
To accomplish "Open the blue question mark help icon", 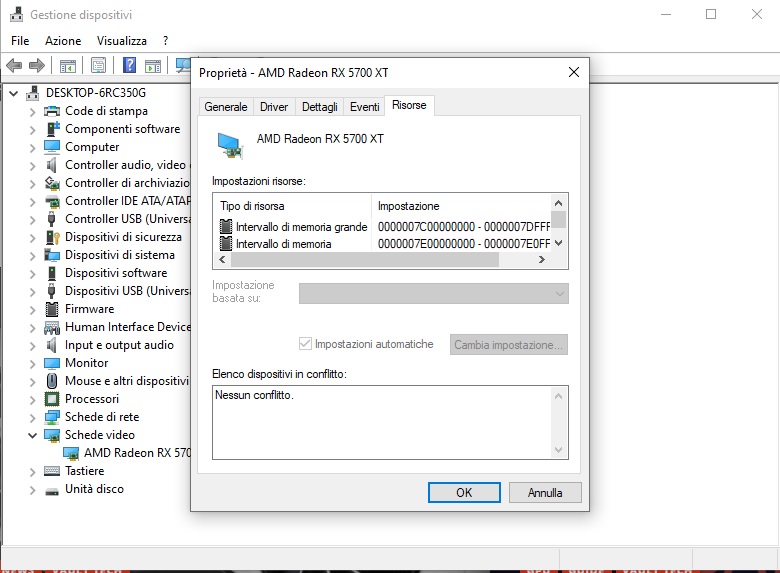I will 129,65.
